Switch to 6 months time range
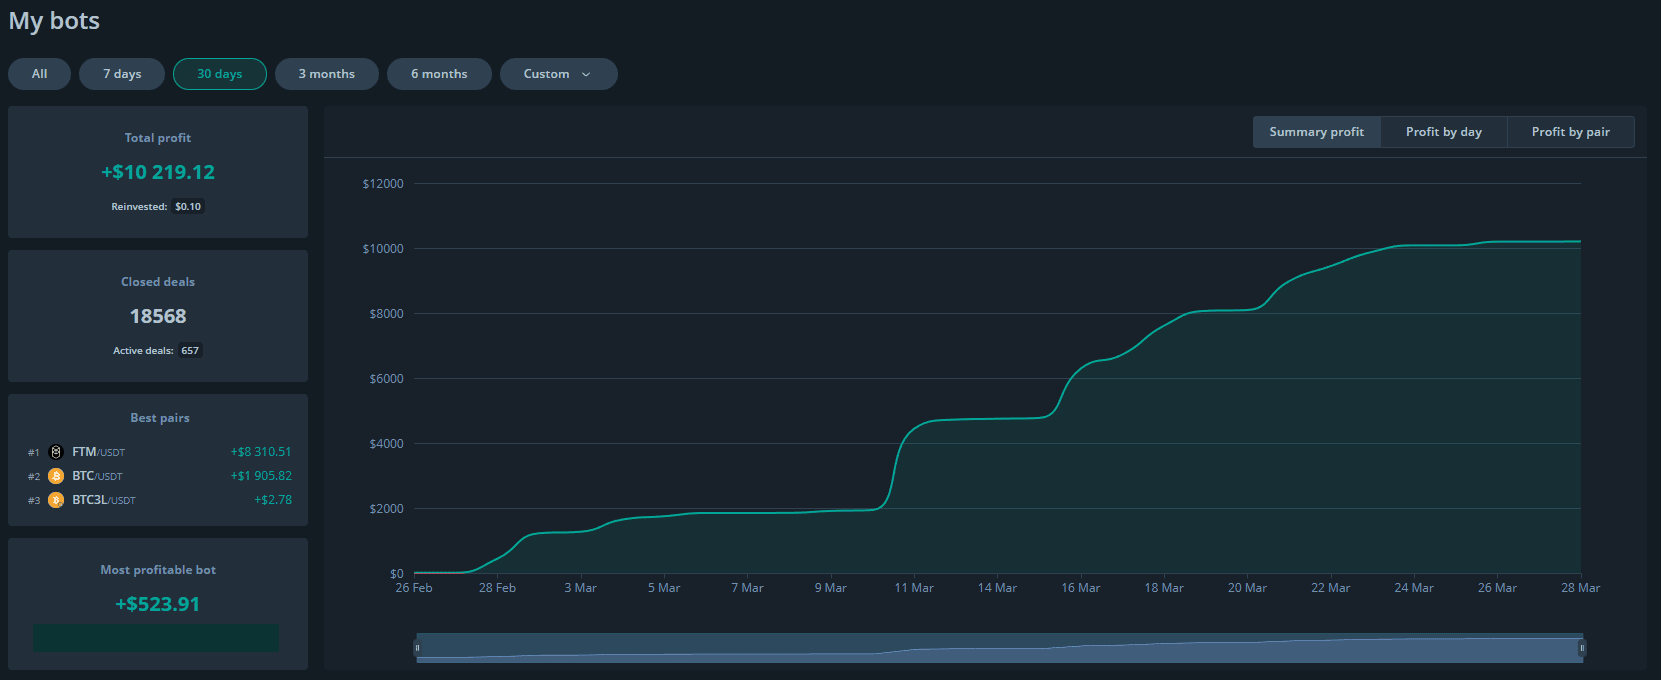 pyautogui.click(x=439, y=74)
